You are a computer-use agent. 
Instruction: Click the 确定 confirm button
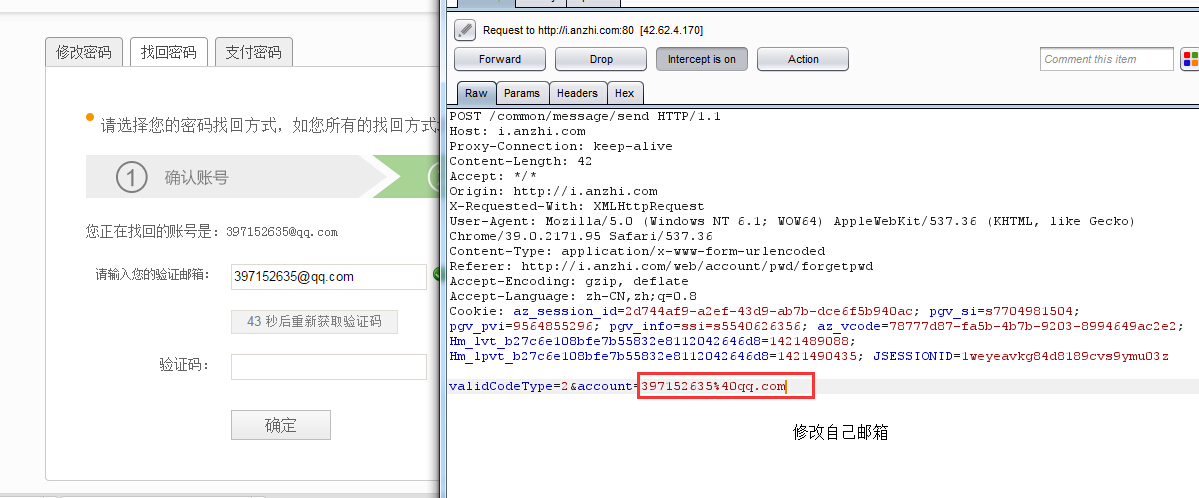click(x=281, y=425)
